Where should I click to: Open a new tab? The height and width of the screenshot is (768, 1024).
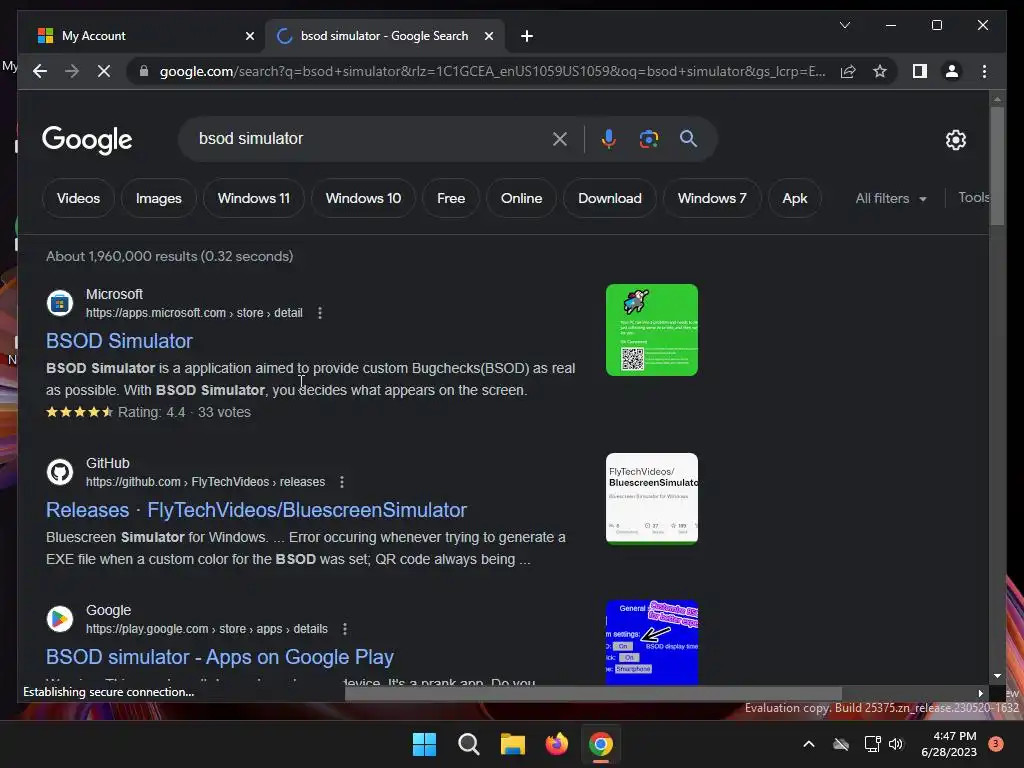point(527,36)
